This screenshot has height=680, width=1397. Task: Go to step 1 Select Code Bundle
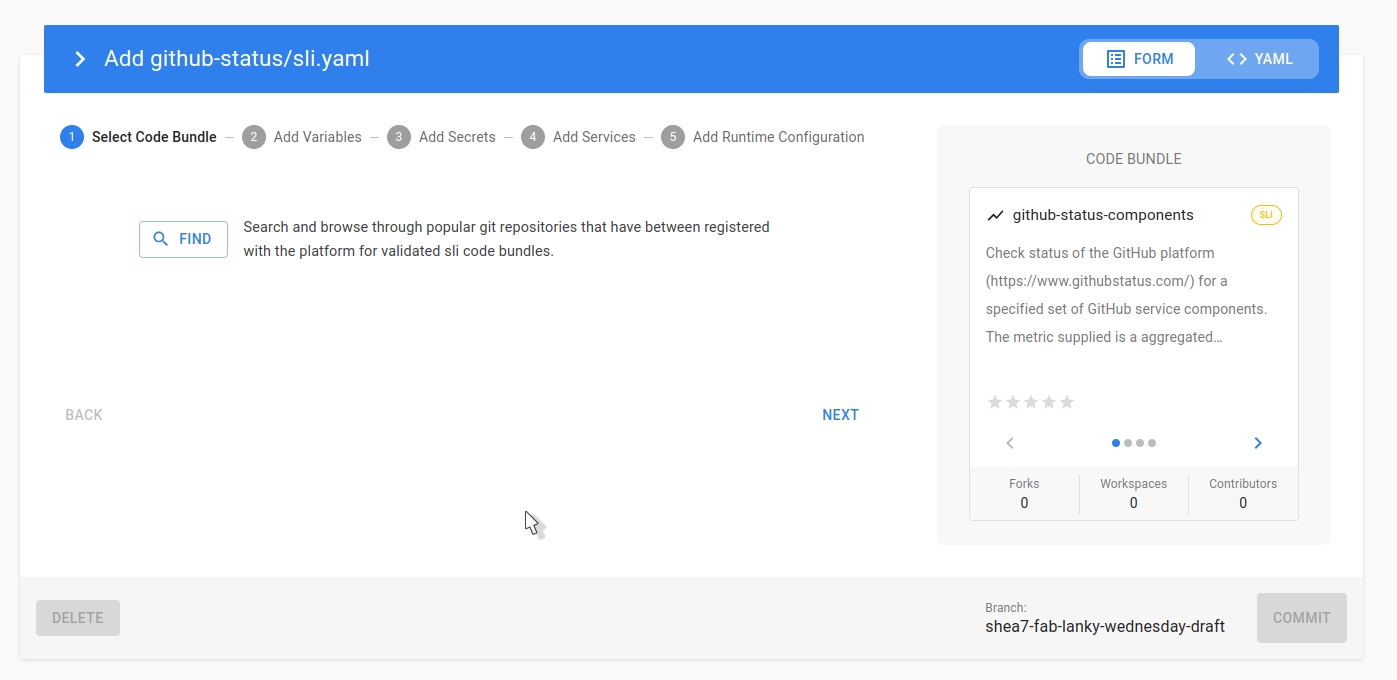click(x=139, y=137)
